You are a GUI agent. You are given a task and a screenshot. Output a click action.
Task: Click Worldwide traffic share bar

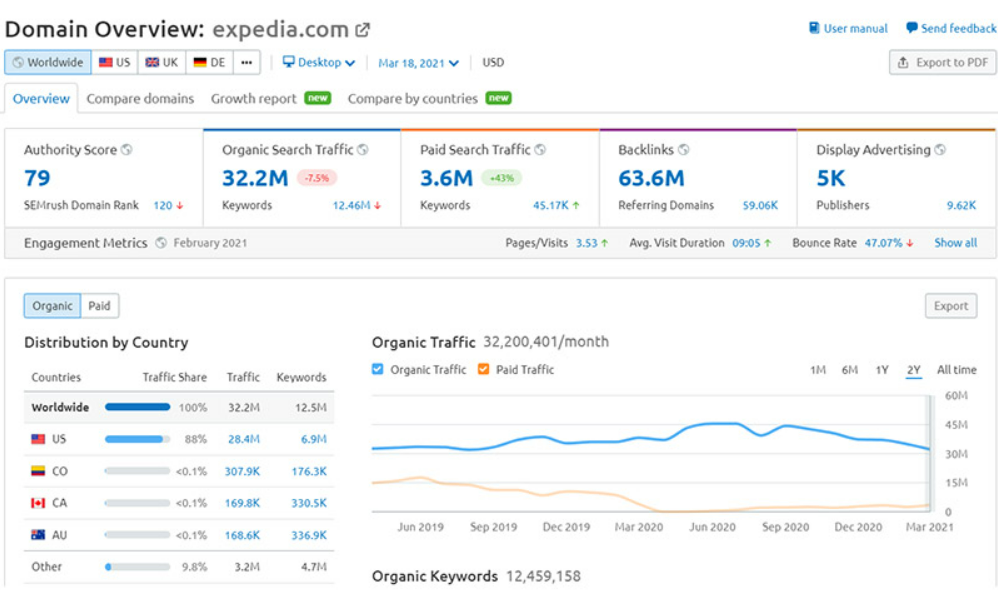point(137,407)
